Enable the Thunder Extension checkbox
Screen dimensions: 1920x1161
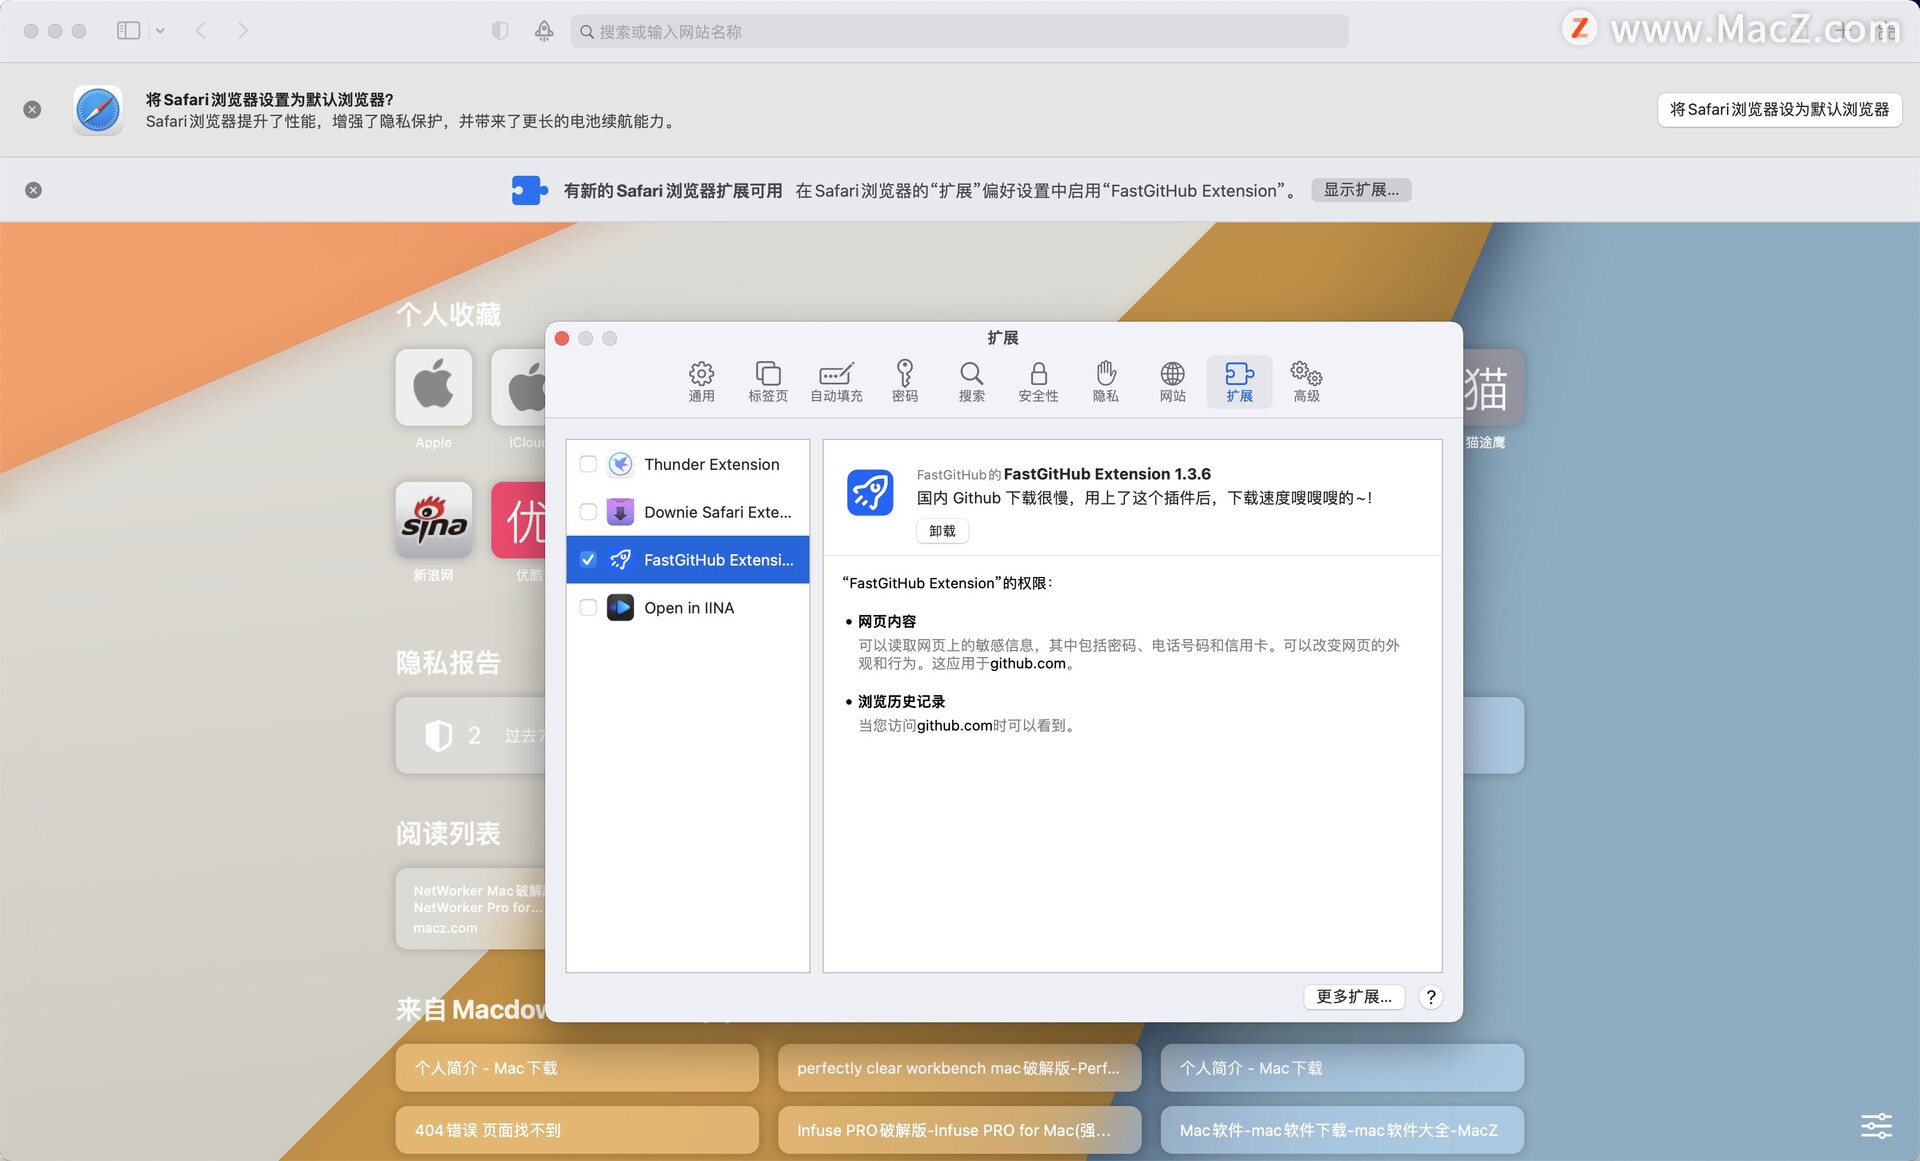588,464
